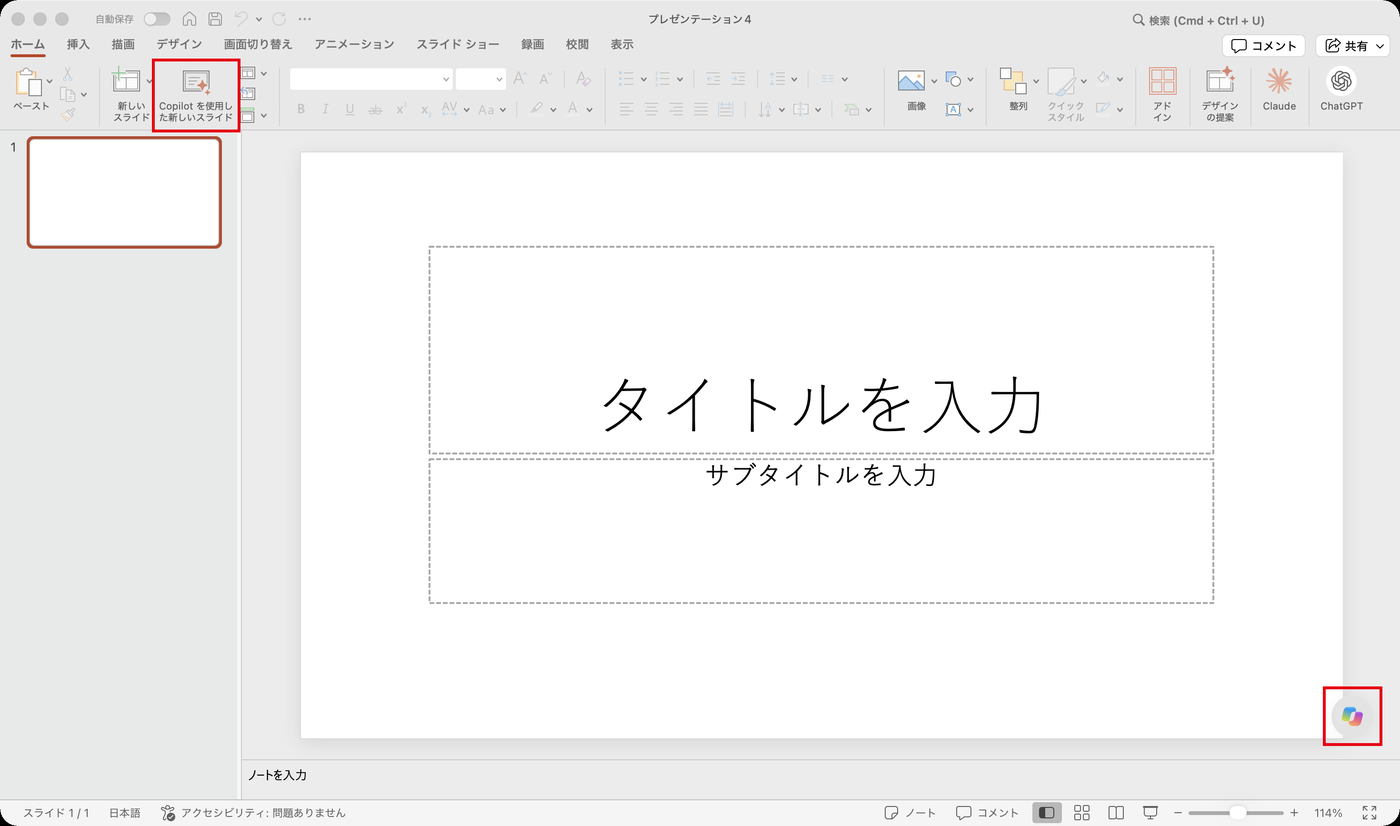Viewport: 1400px width, 826px height.
Task: Switch to the デザイン tab
Action: [x=179, y=44]
